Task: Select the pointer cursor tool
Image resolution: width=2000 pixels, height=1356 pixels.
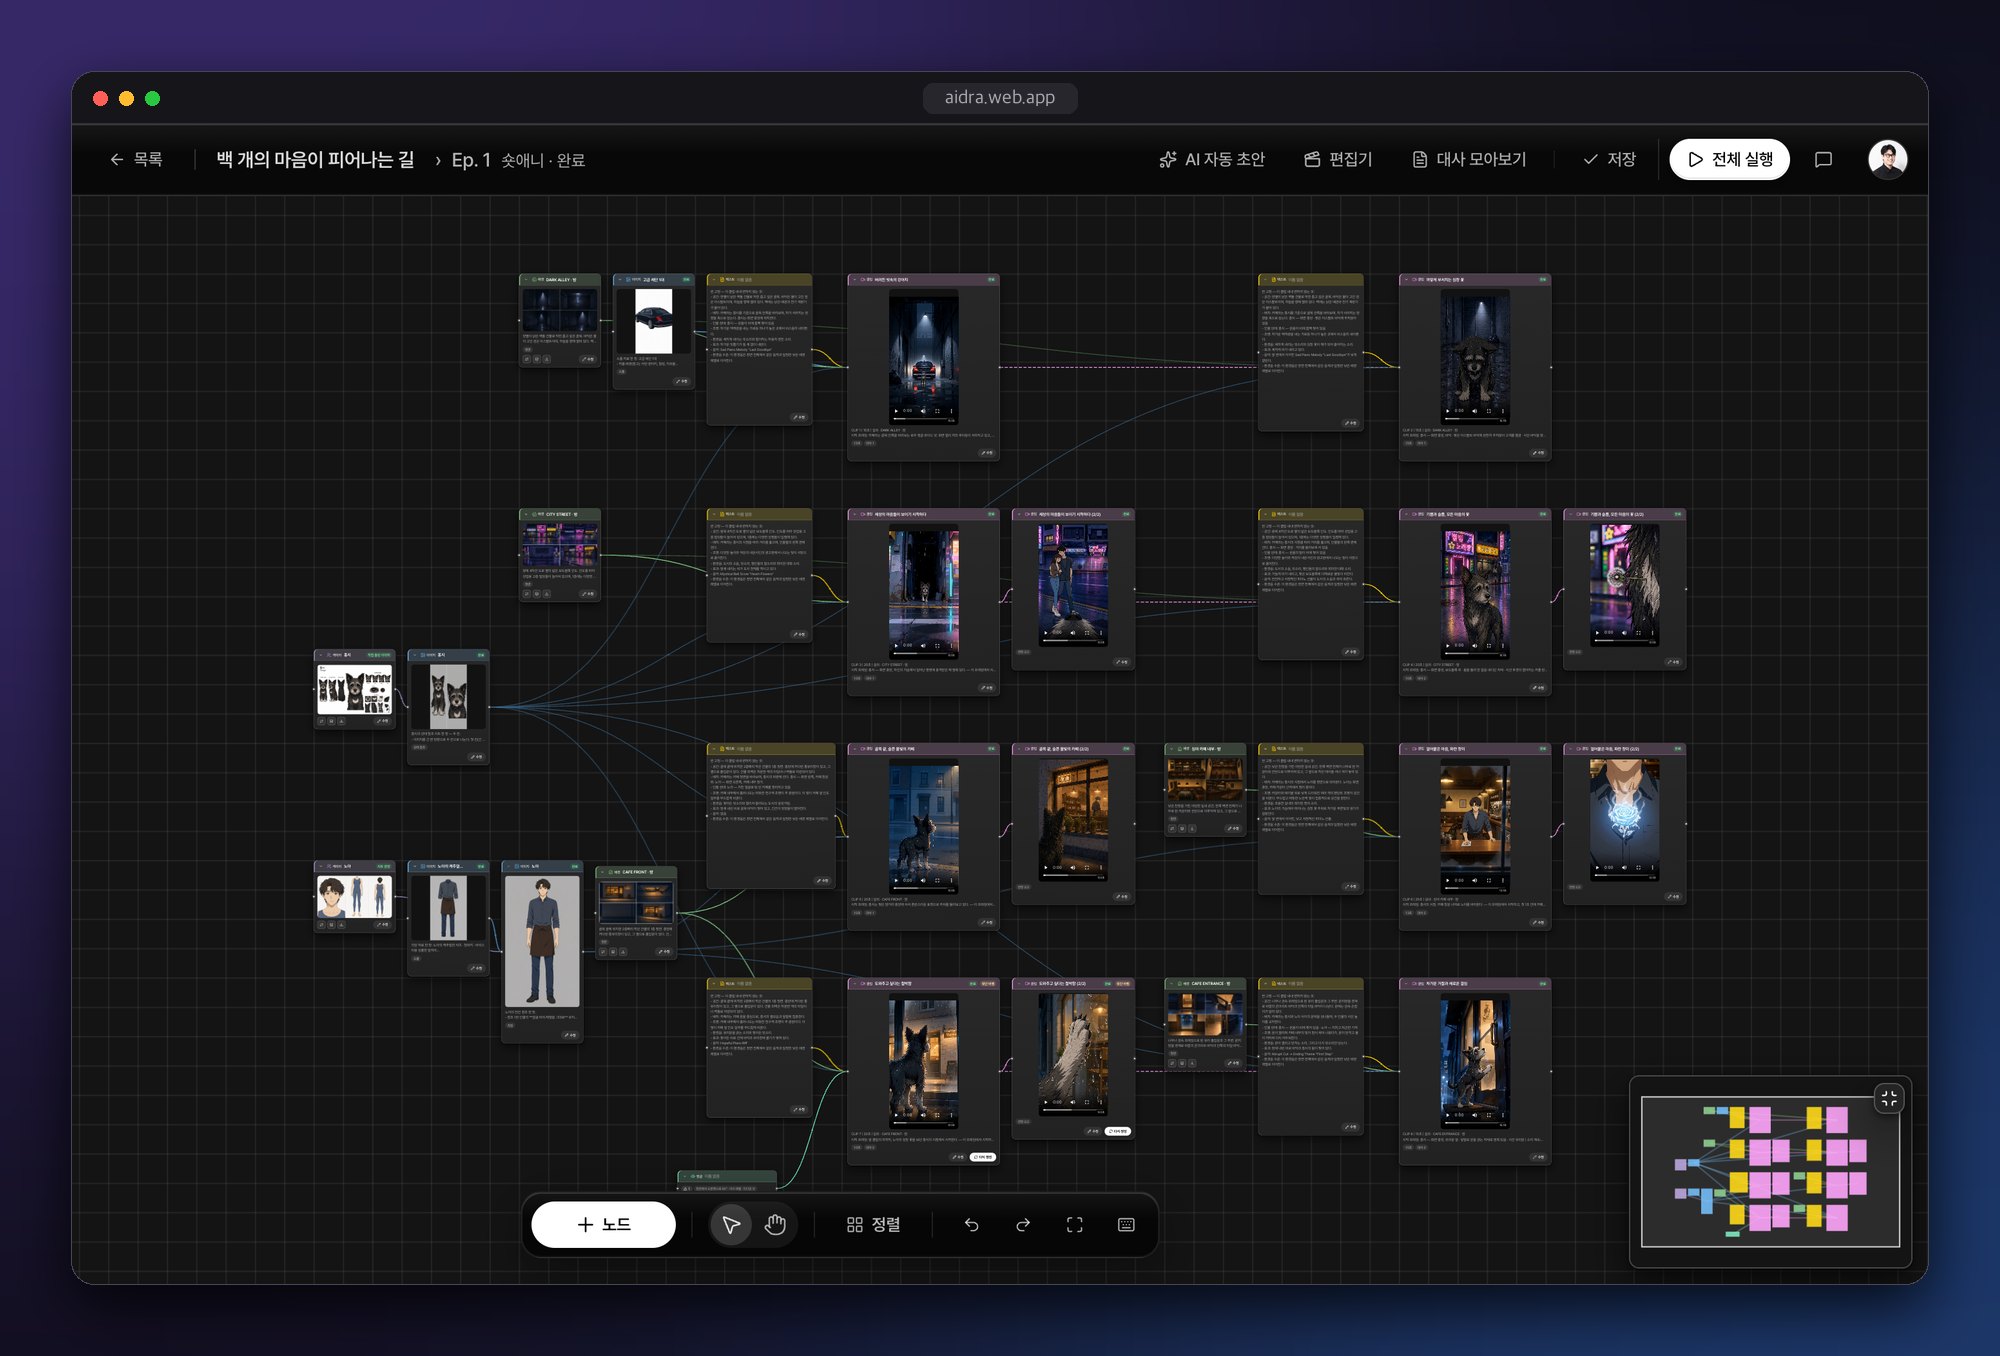Action: pyautogui.click(x=731, y=1225)
